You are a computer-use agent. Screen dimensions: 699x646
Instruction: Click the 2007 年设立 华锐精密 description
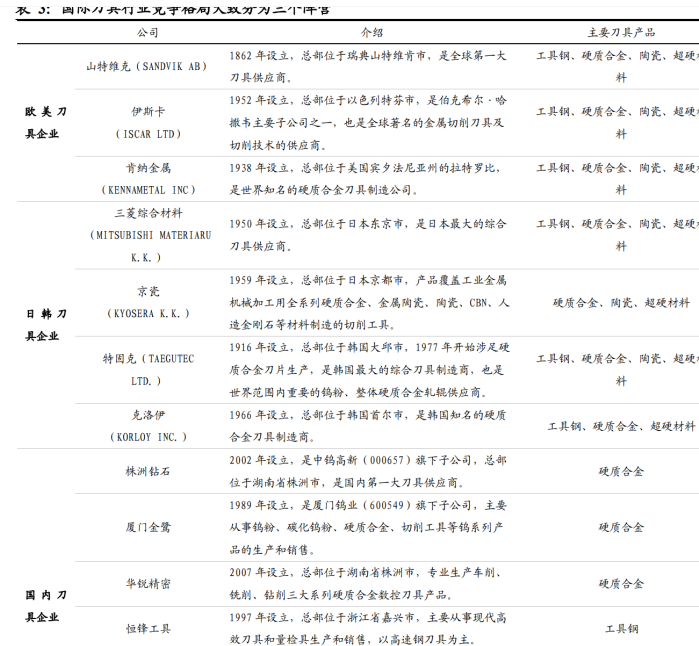tap(366, 584)
